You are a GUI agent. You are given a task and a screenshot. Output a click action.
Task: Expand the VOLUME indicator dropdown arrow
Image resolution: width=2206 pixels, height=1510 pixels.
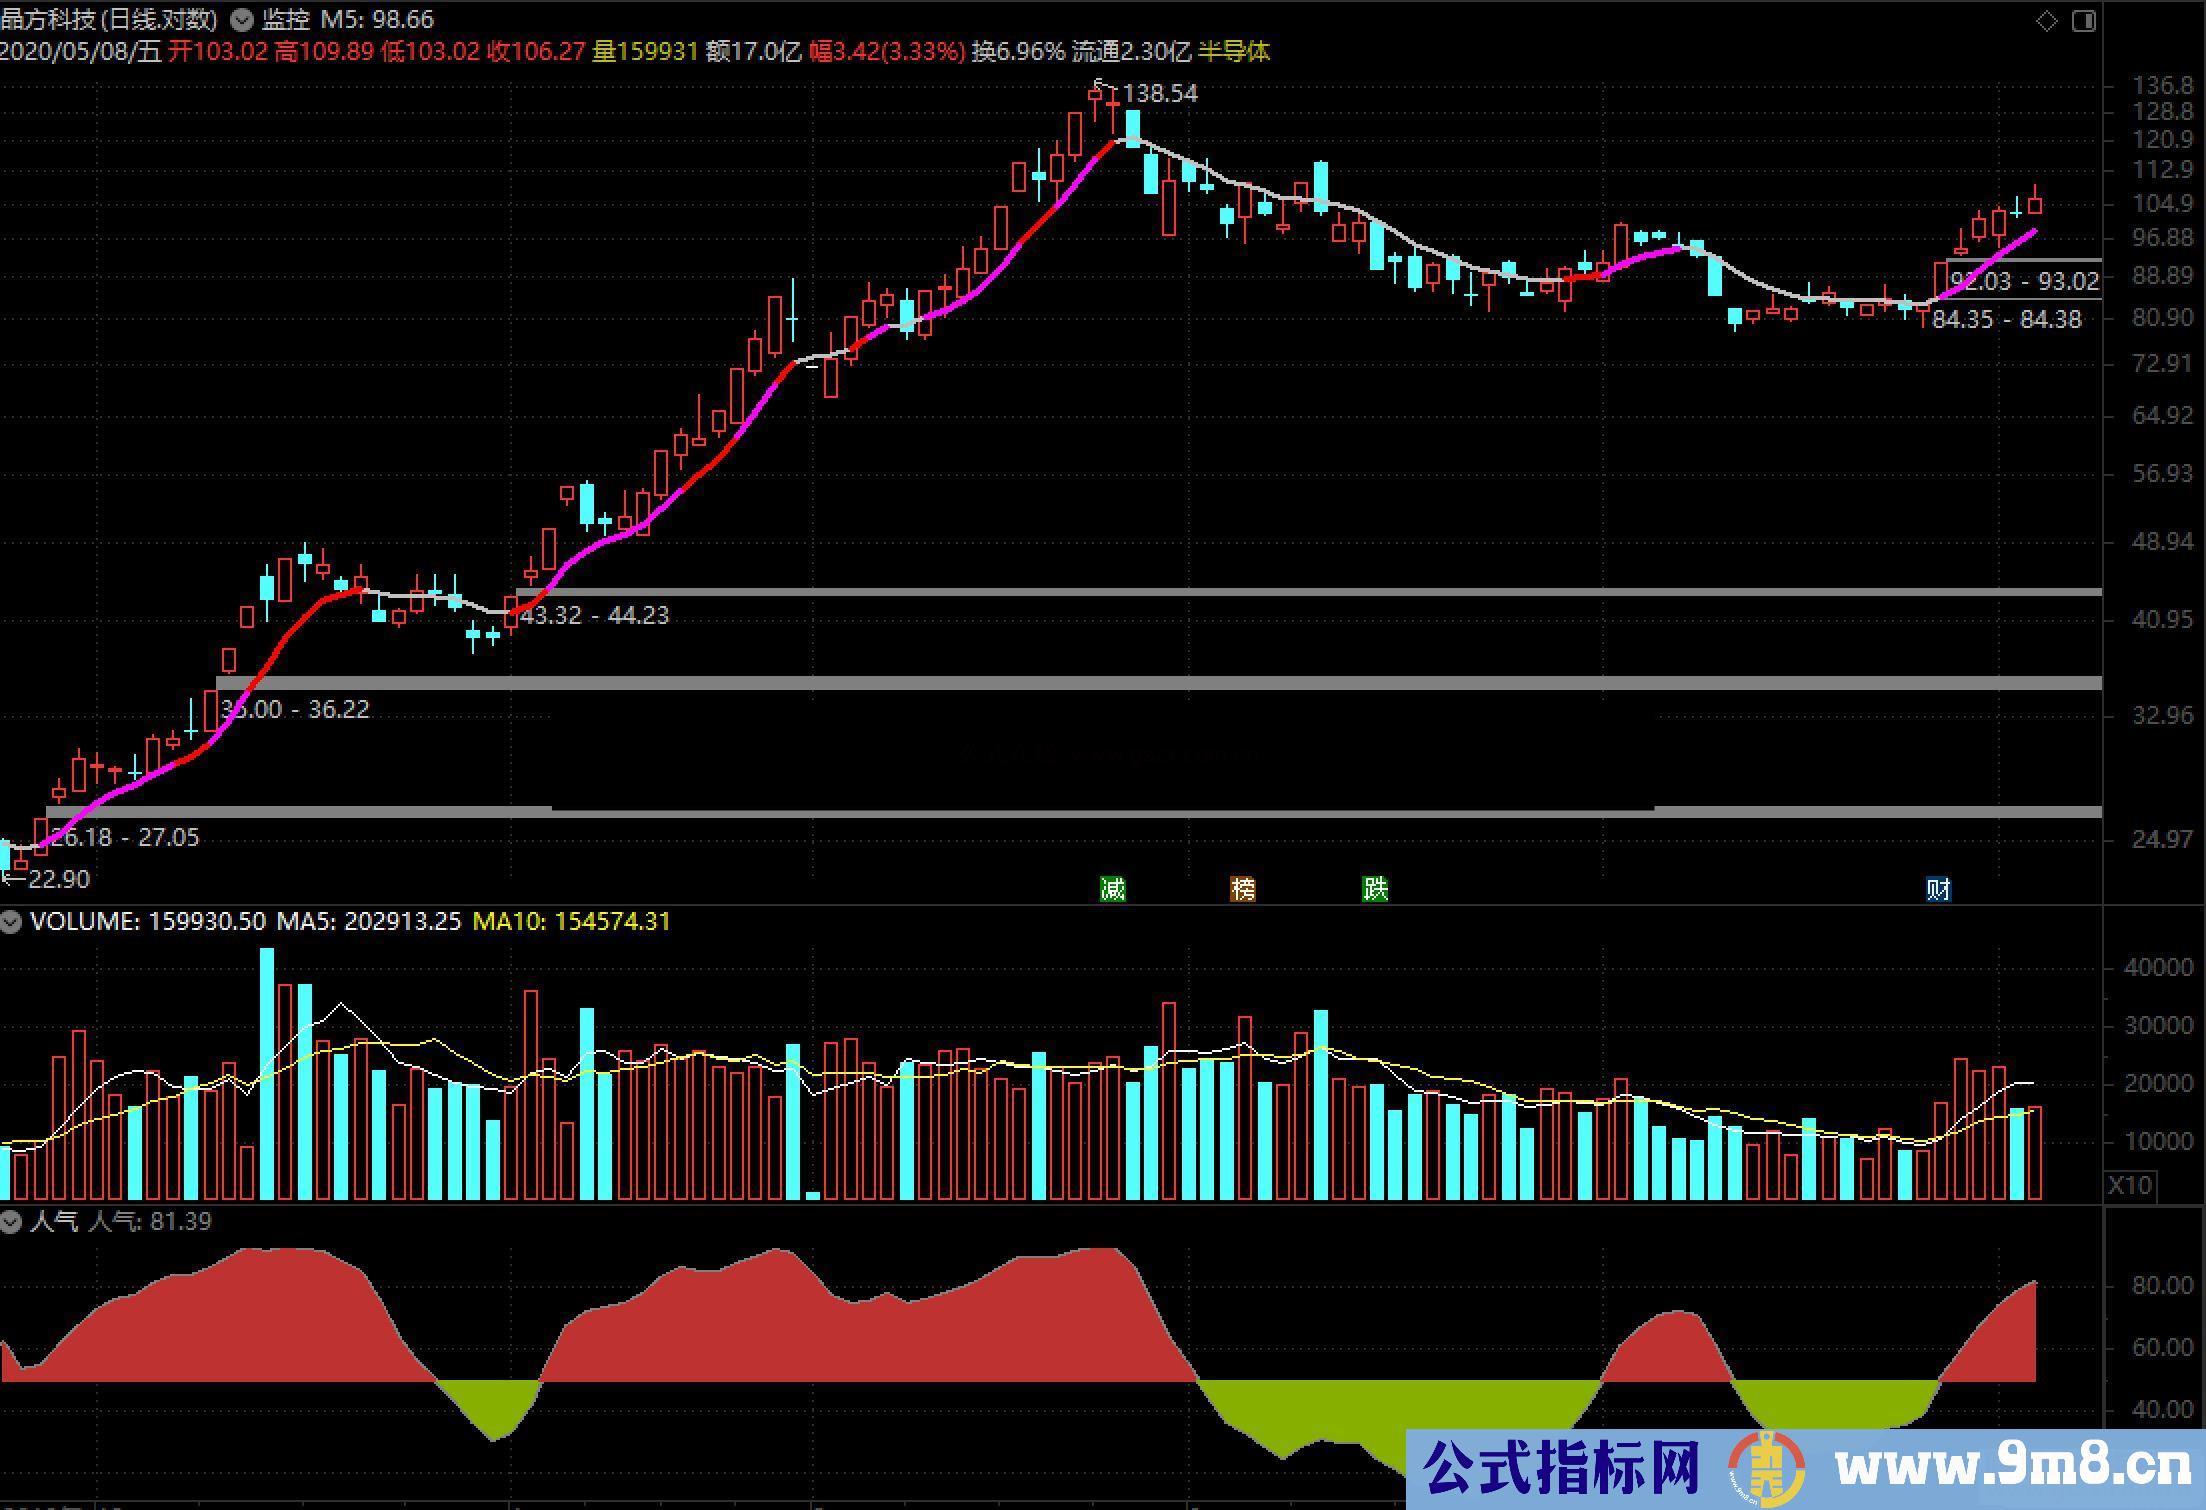point(12,922)
